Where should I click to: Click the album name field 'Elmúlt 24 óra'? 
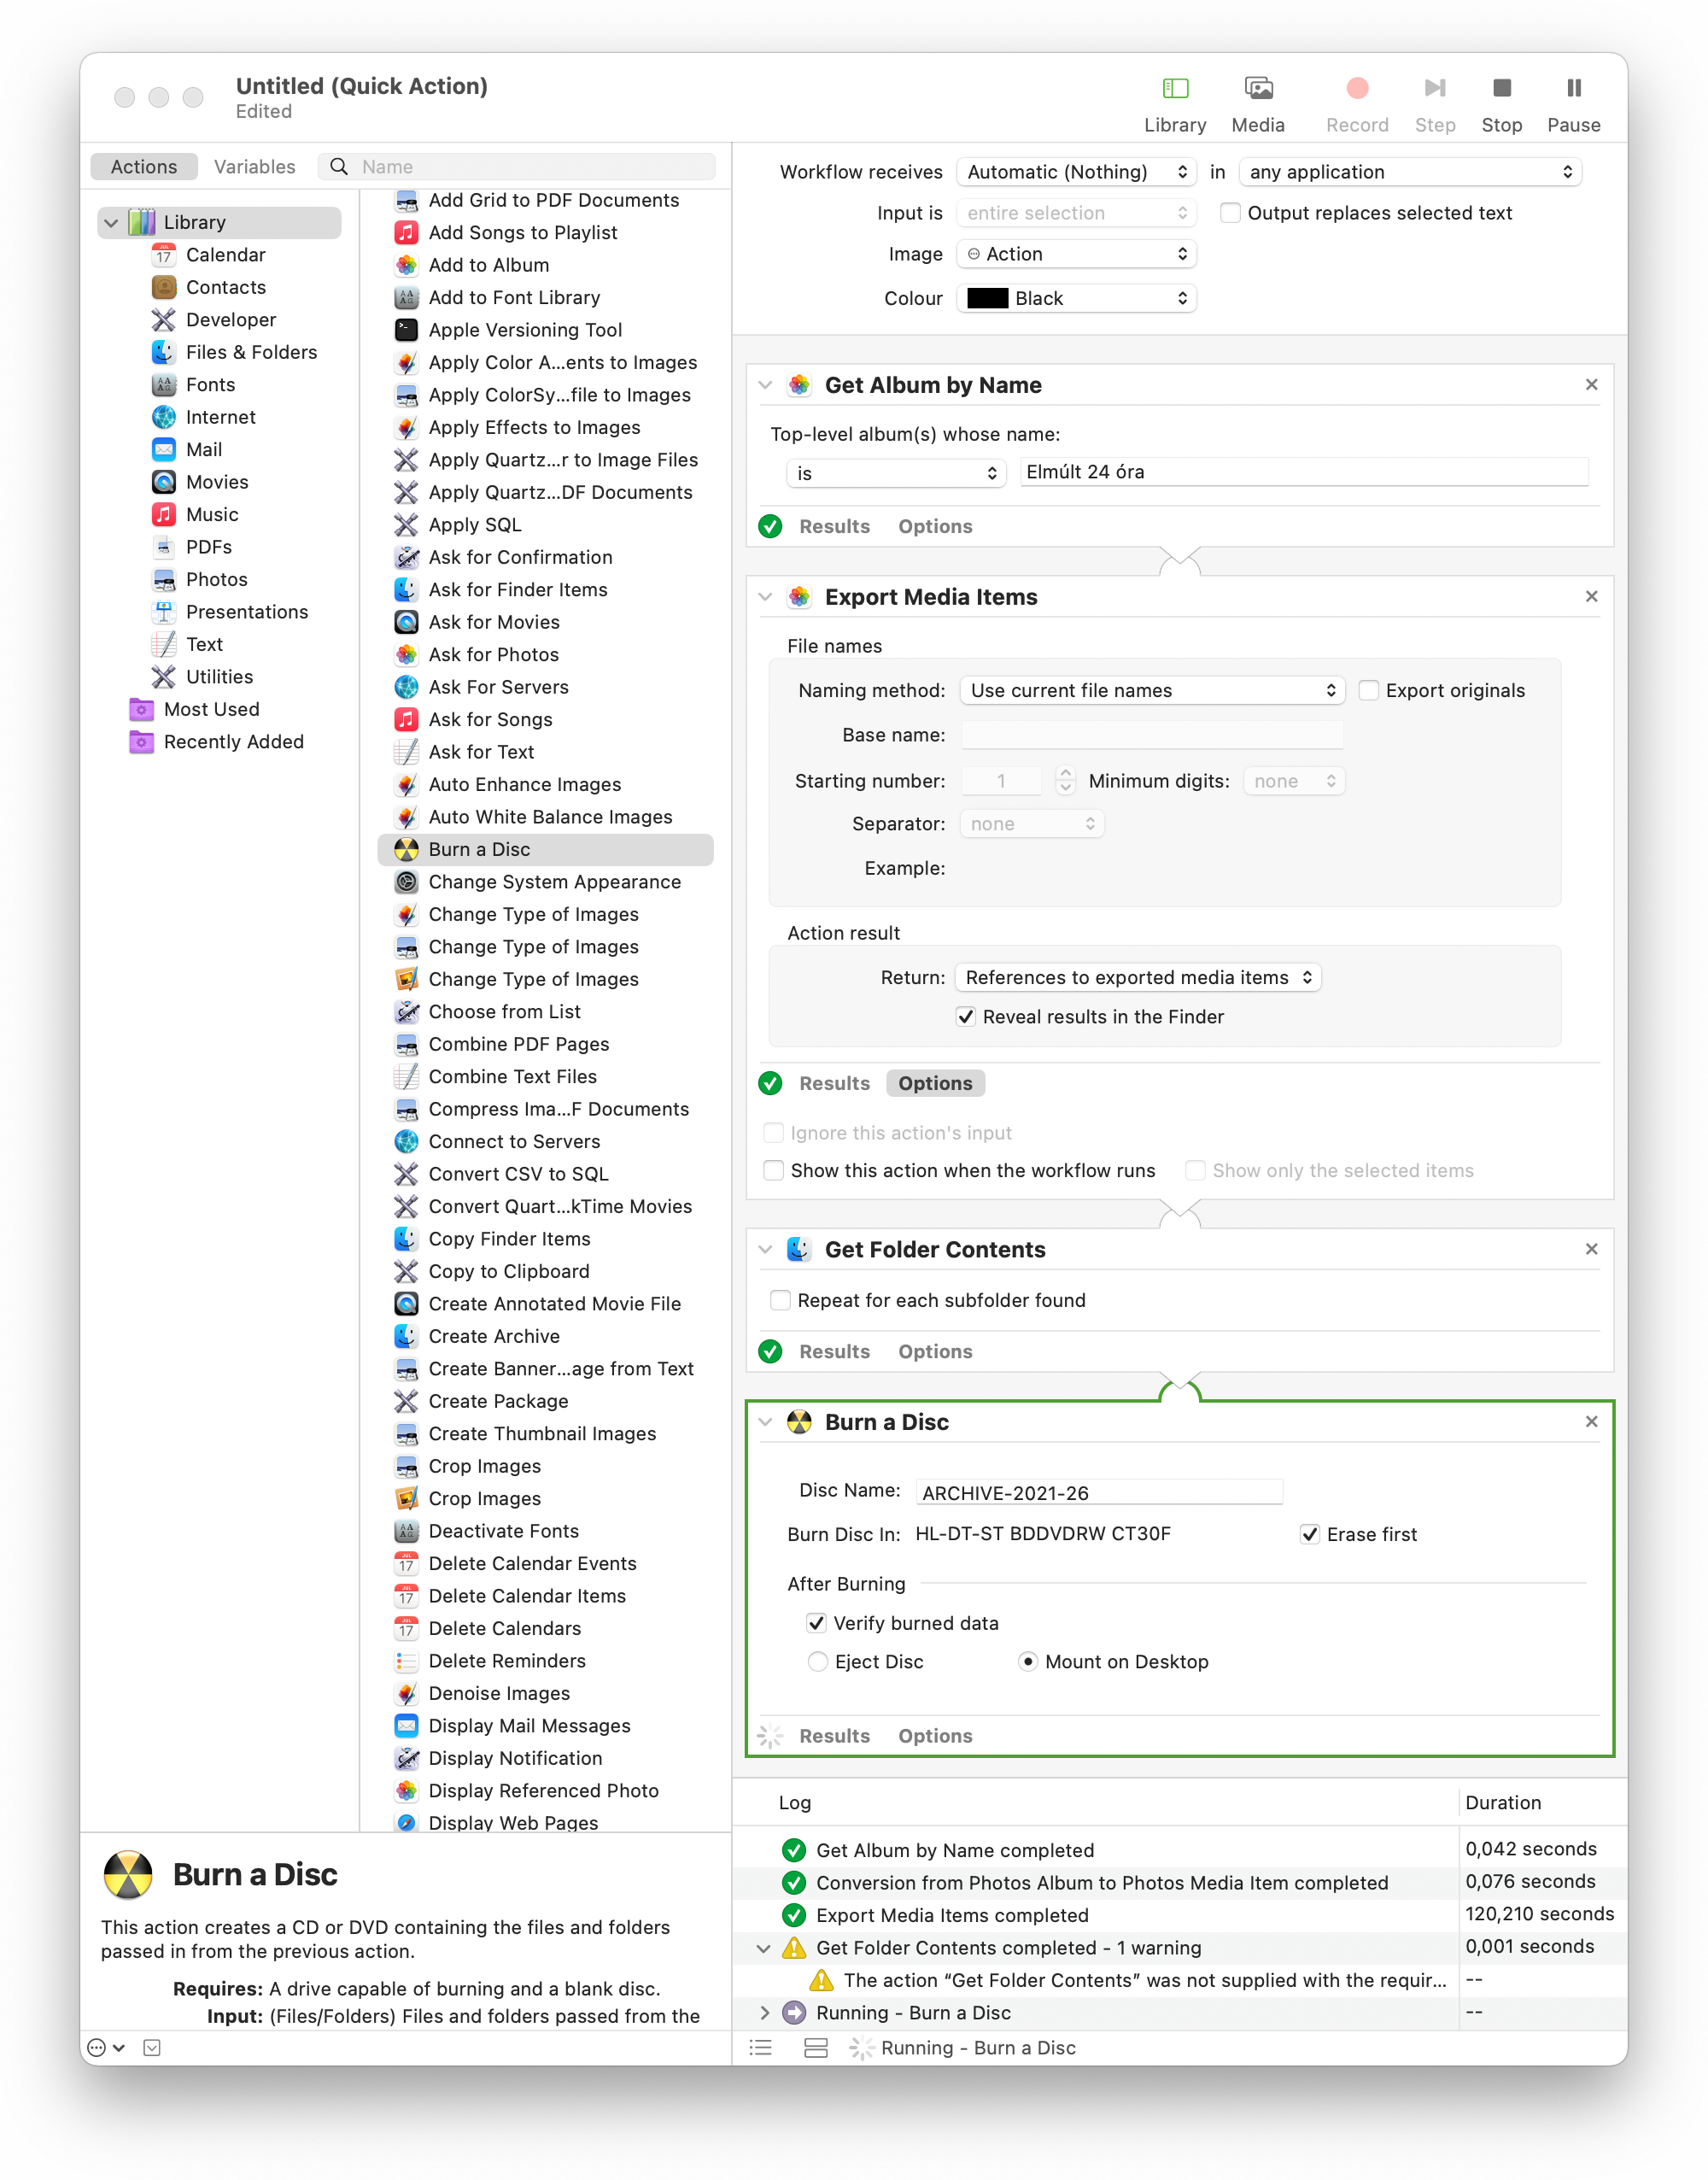pyautogui.click(x=1304, y=472)
